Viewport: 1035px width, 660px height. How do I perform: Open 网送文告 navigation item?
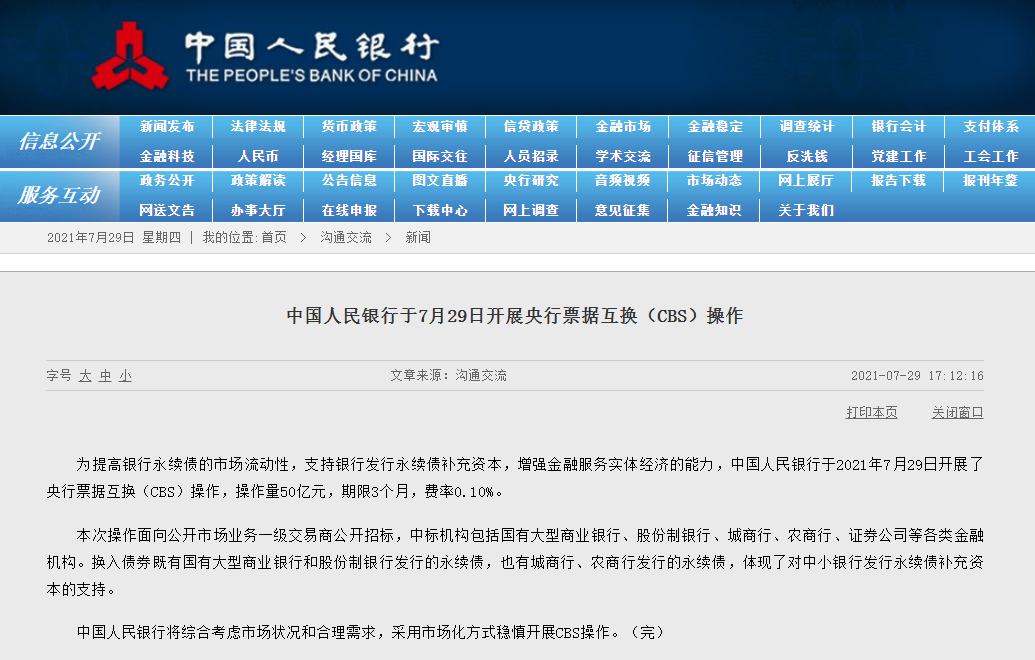click(167, 211)
